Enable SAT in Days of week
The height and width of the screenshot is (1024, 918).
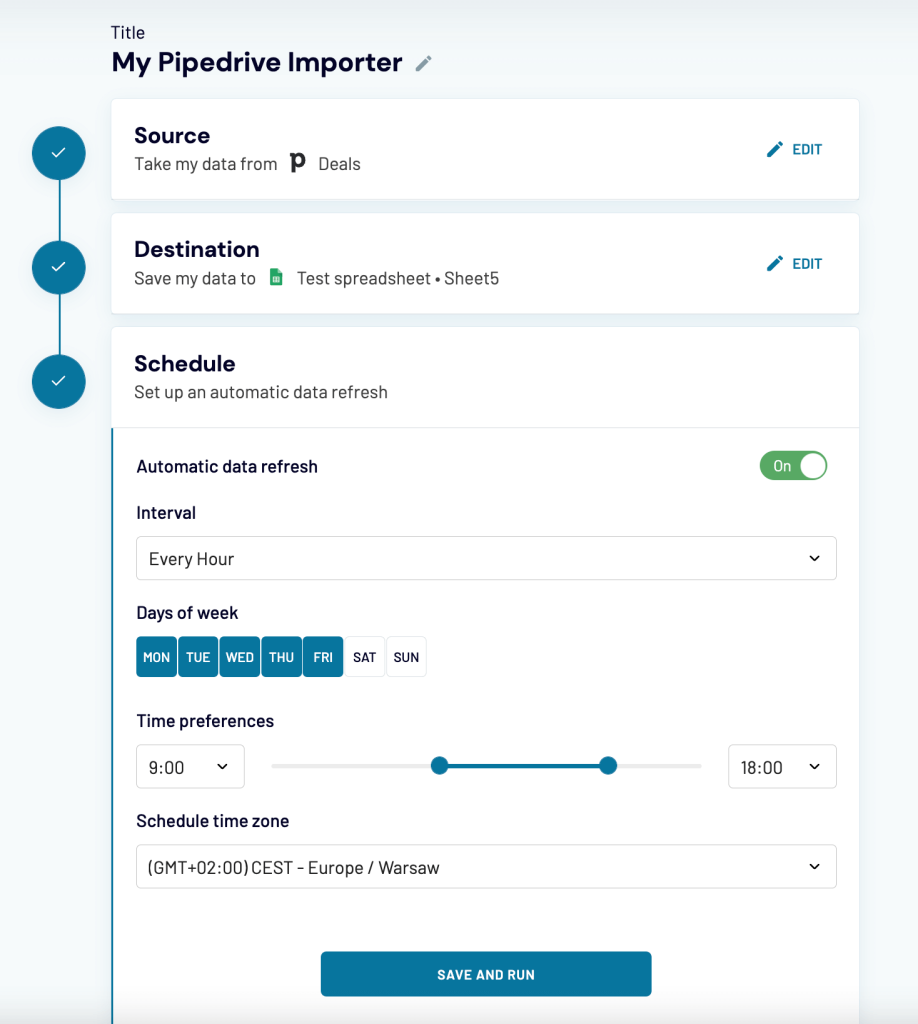click(x=364, y=657)
